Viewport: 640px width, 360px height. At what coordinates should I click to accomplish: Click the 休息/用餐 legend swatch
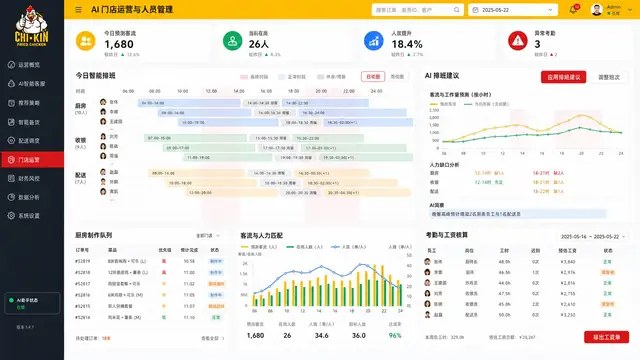320,77
